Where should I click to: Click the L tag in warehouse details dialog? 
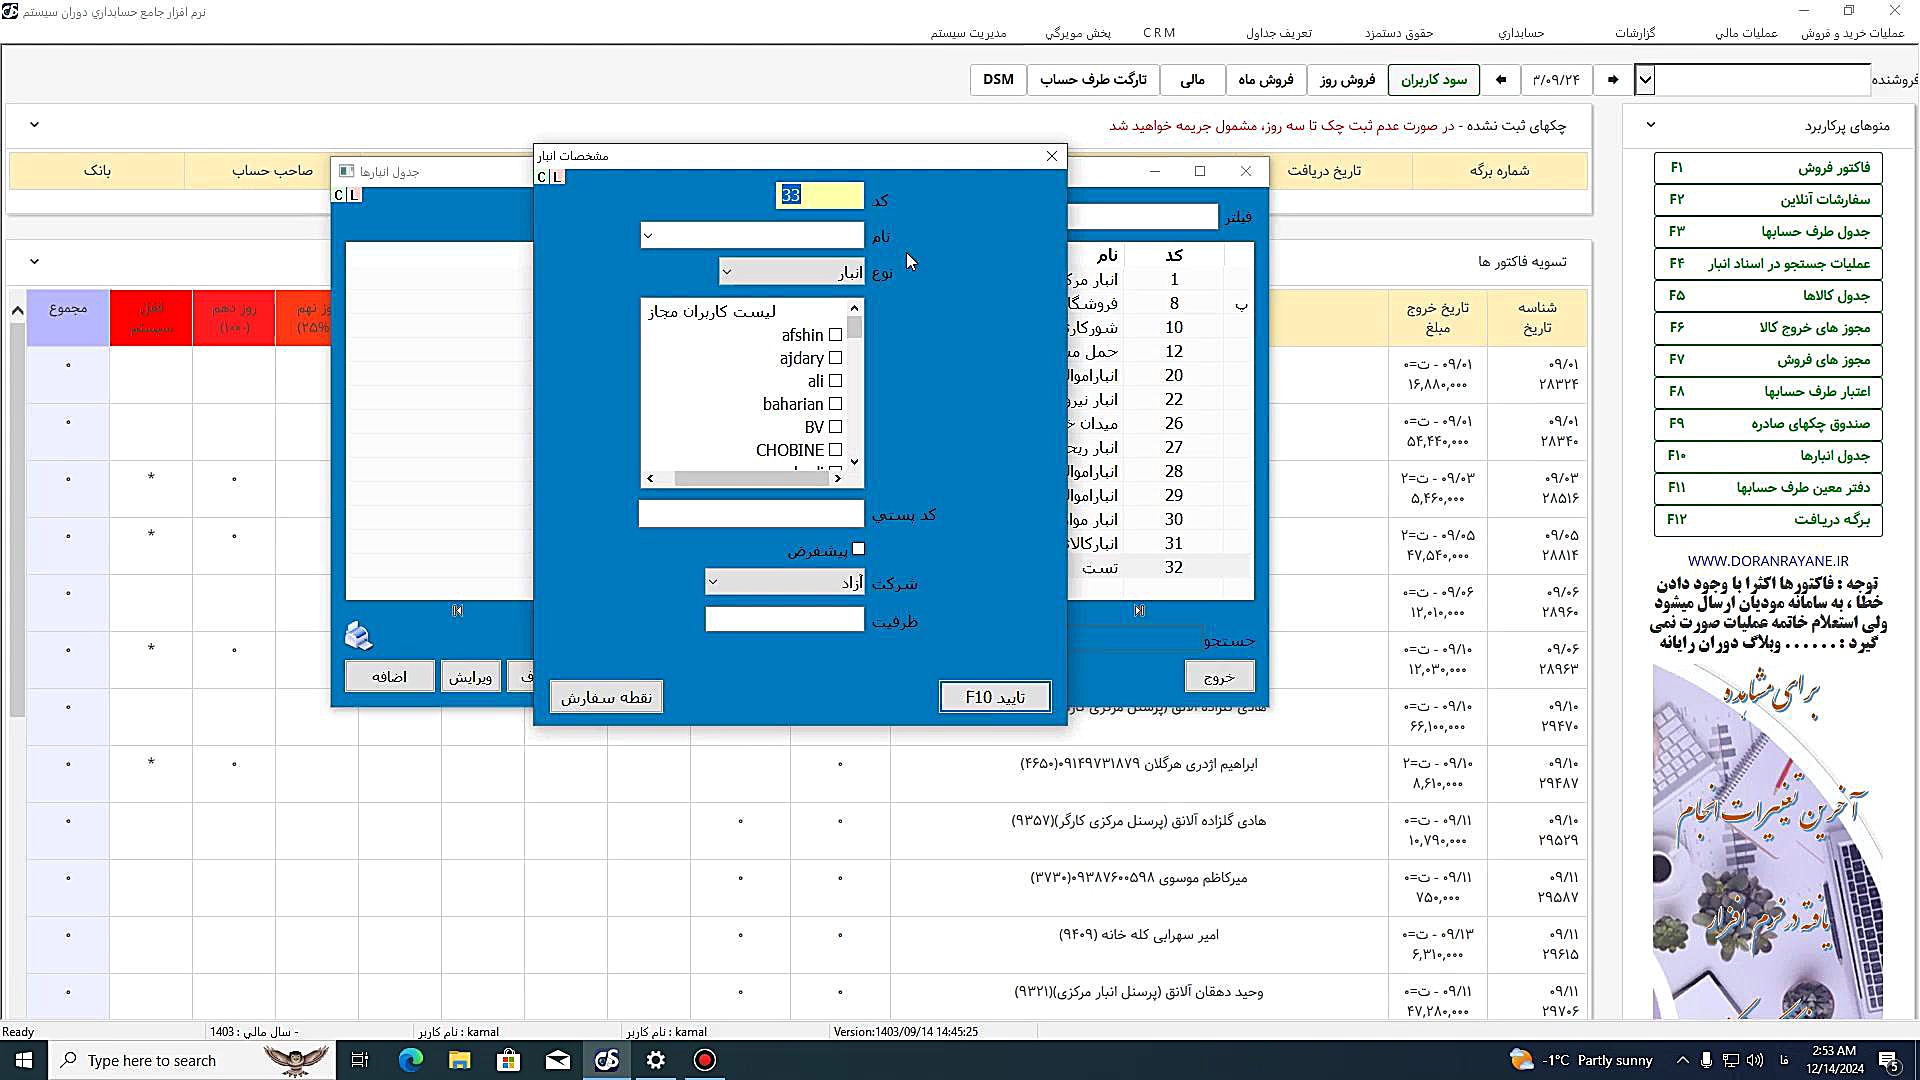(557, 177)
